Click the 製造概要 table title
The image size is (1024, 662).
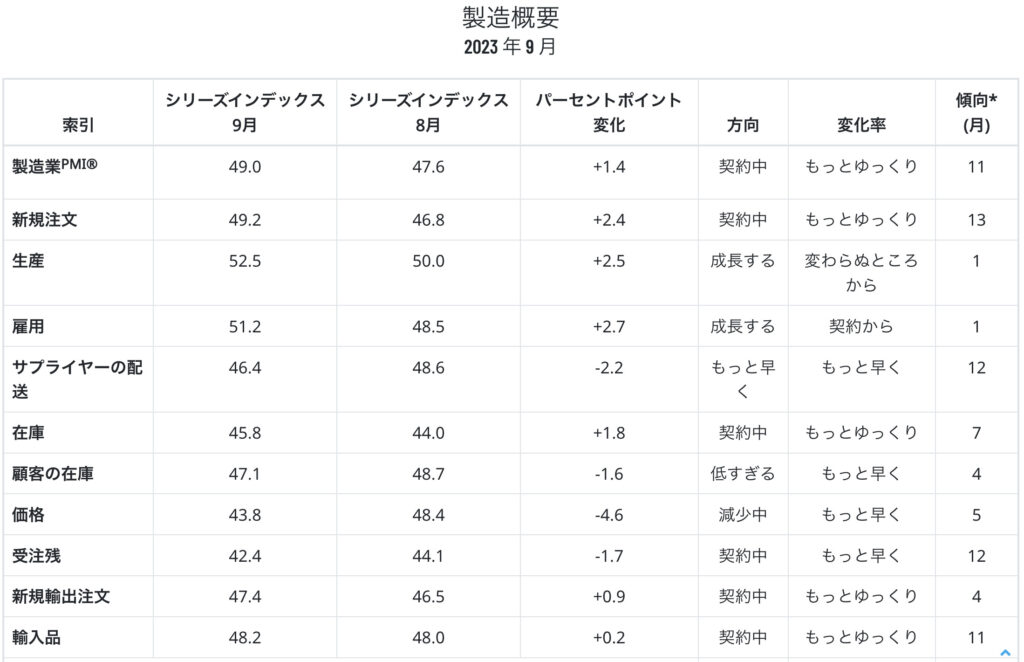tap(511, 18)
